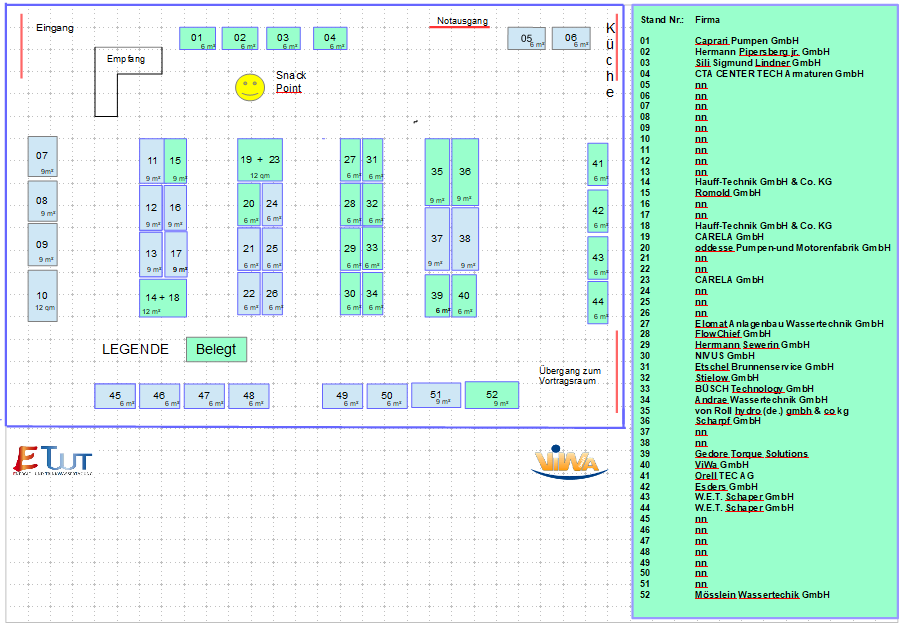Screen dimensions: 905x630
Task: Click BÜSCH Technology GmbH entry
Action: (x=754, y=389)
